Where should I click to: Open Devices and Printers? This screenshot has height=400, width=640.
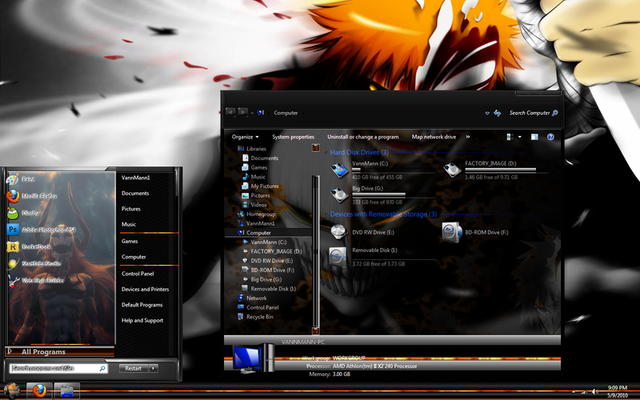point(145,289)
